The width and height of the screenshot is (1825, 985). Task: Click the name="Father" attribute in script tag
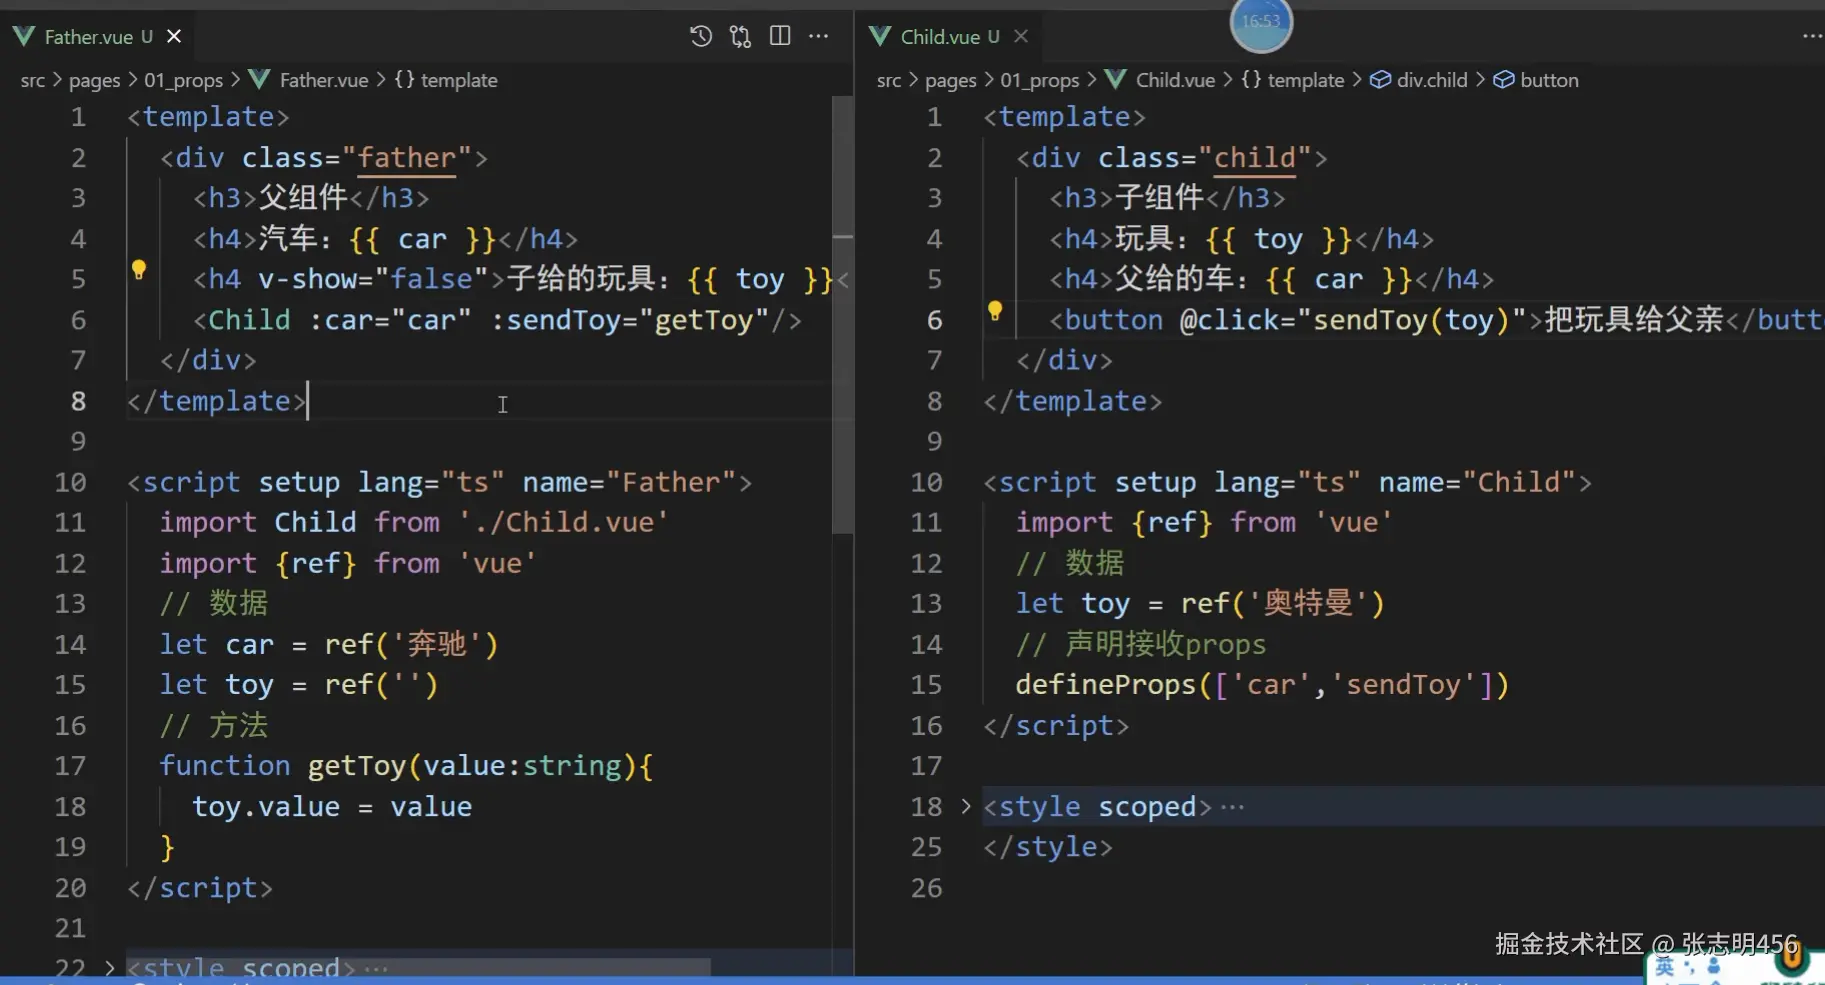(x=630, y=482)
